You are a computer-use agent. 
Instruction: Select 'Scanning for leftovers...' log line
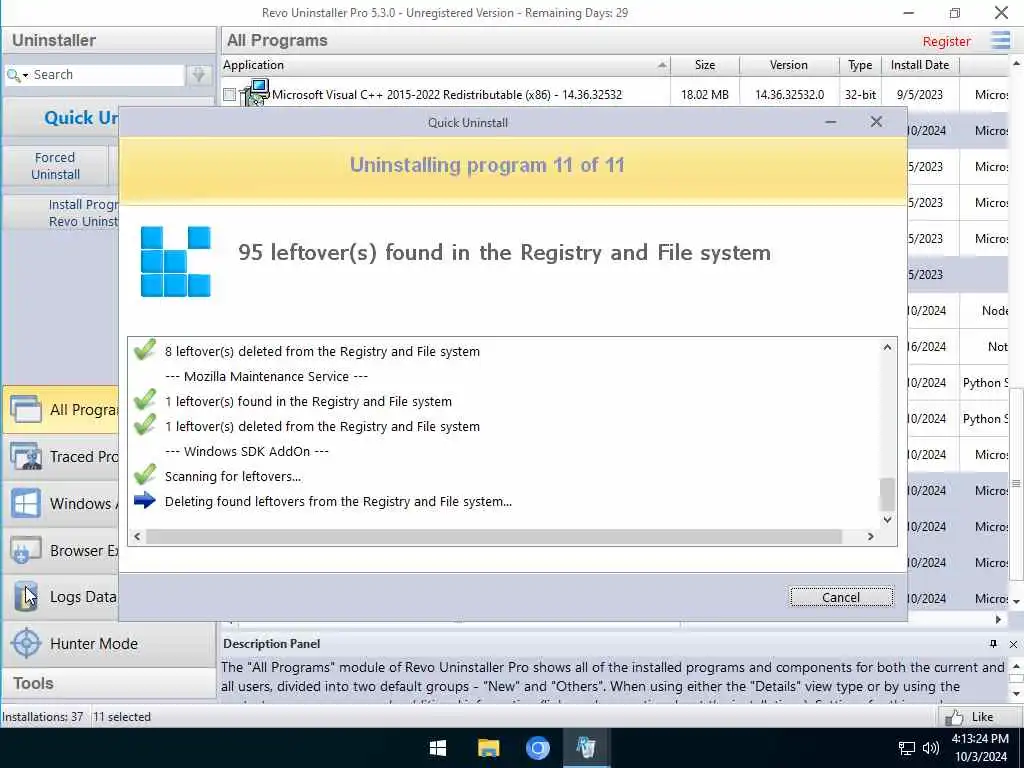click(x=233, y=476)
